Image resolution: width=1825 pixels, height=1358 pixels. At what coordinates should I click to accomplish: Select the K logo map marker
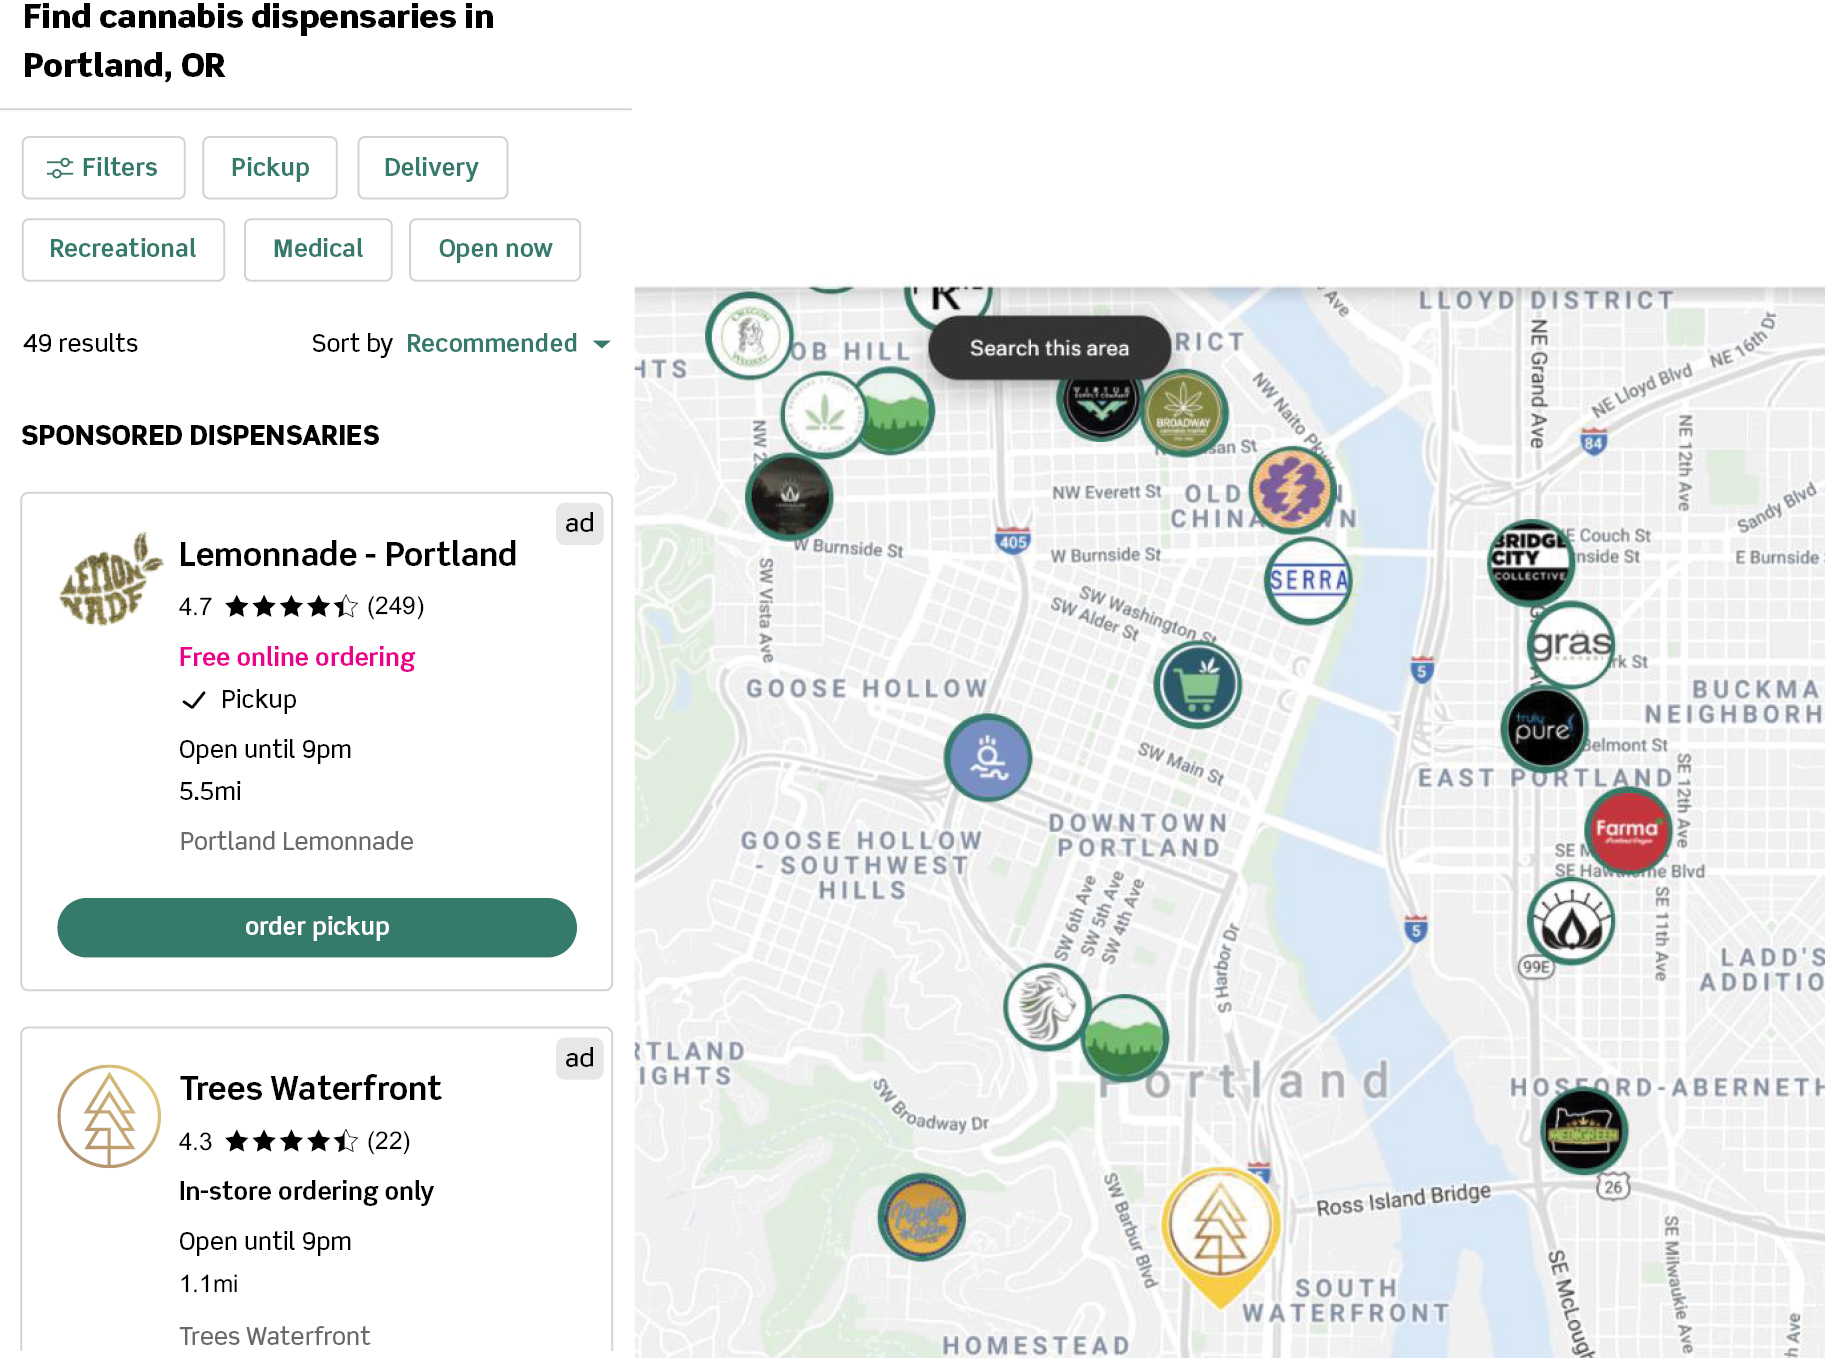tap(947, 304)
